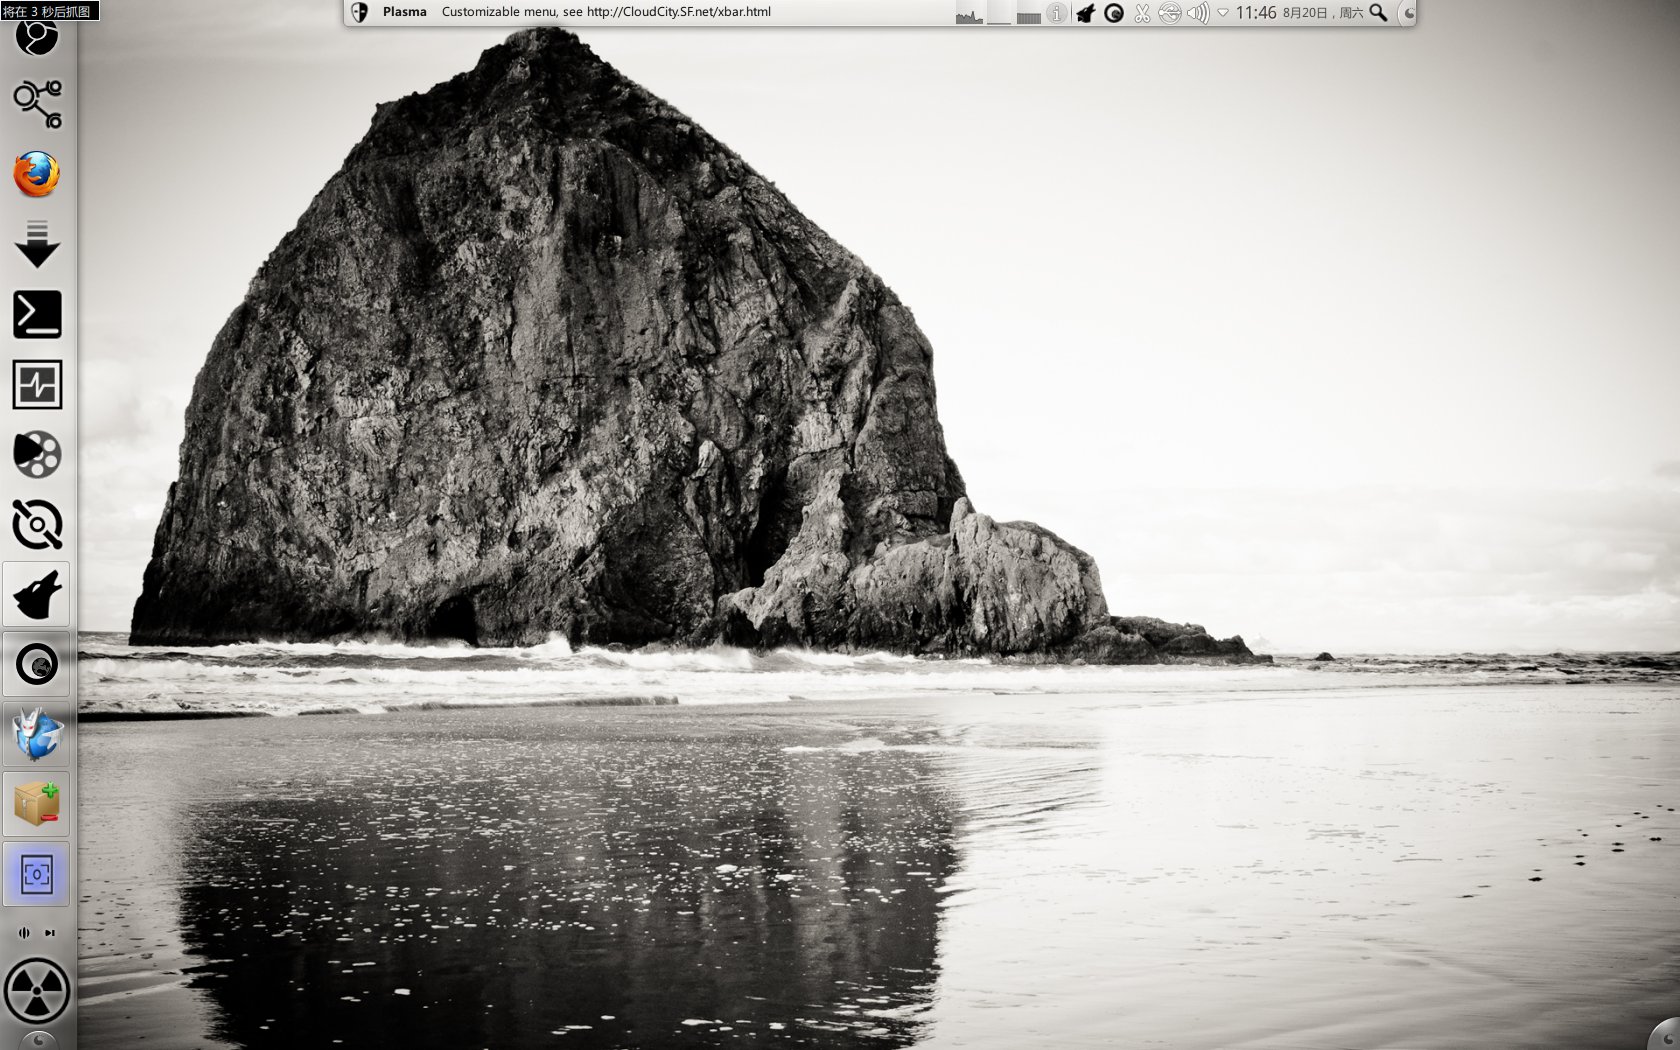
Task: Open the volume speaker tray icon
Action: pyautogui.click(x=1197, y=13)
